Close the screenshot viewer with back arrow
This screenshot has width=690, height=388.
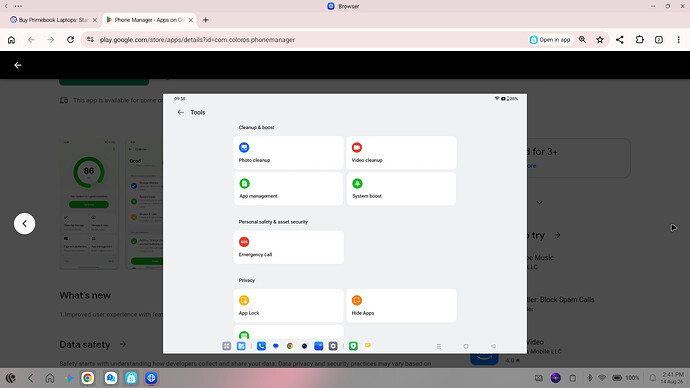tap(18, 65)
